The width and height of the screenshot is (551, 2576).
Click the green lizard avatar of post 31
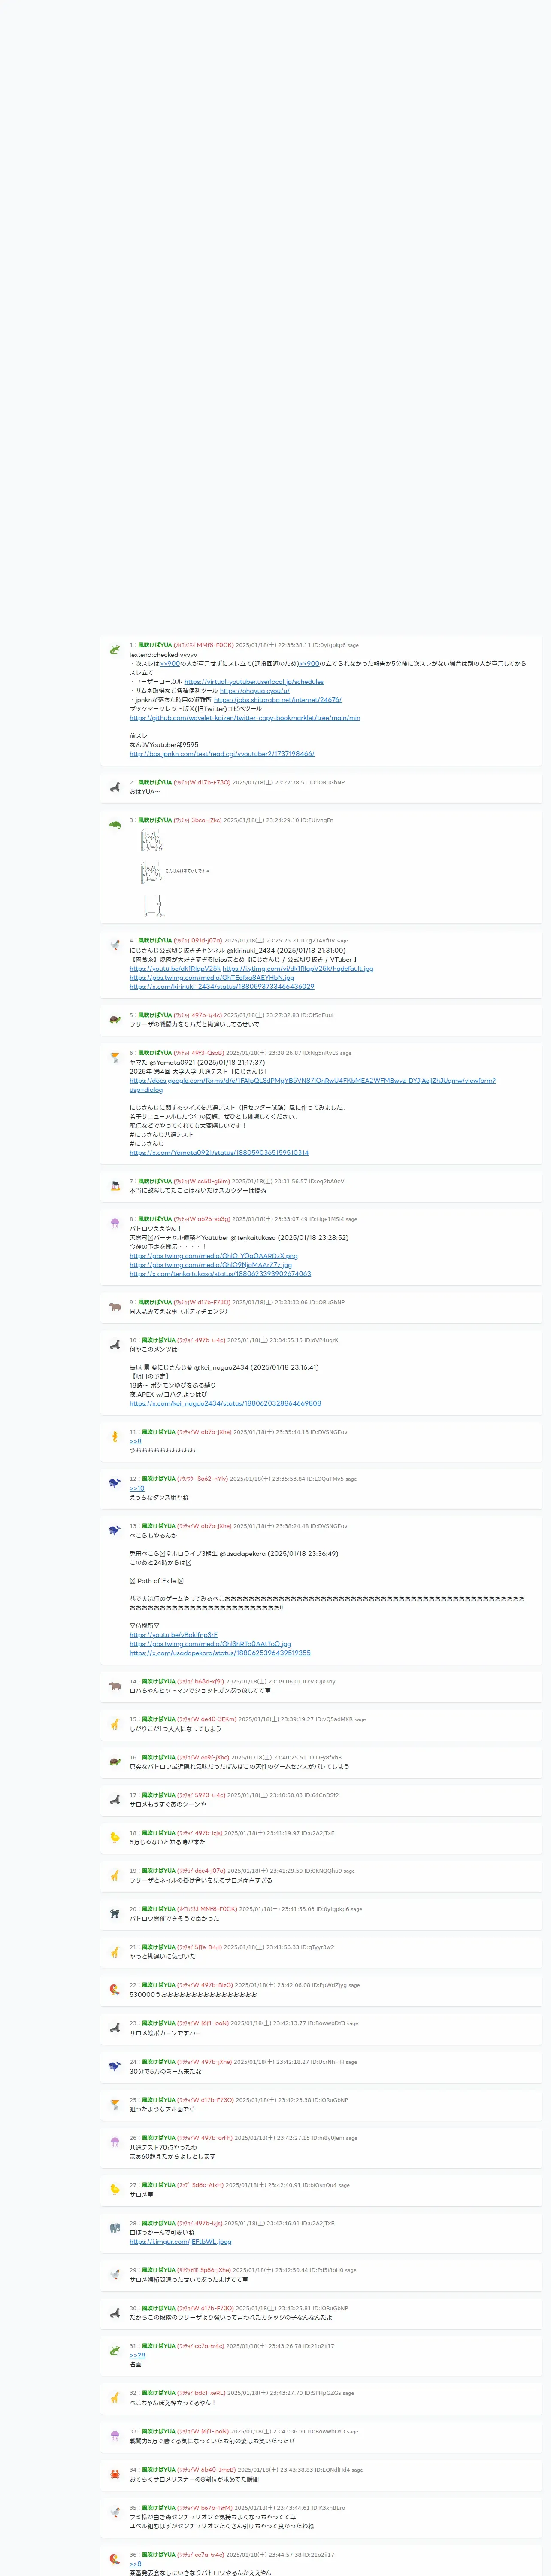click(115, 2351)
